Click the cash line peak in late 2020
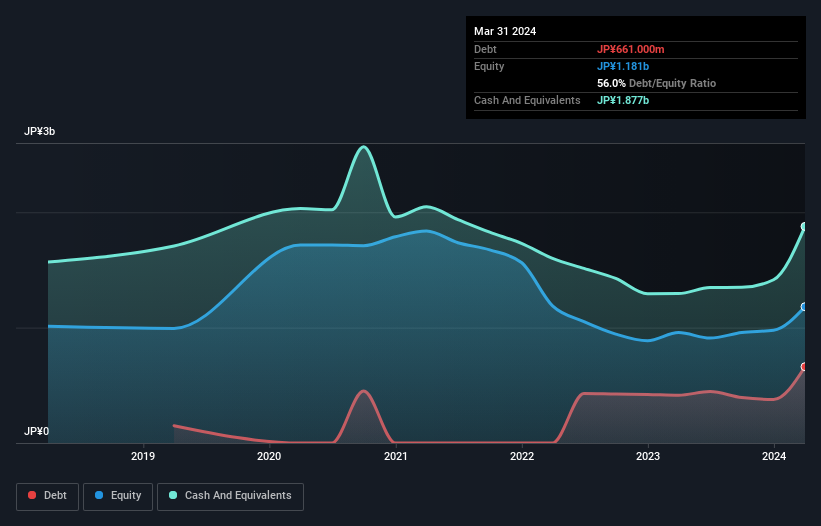Screen dimensions: 821x526 click(363, 147)
